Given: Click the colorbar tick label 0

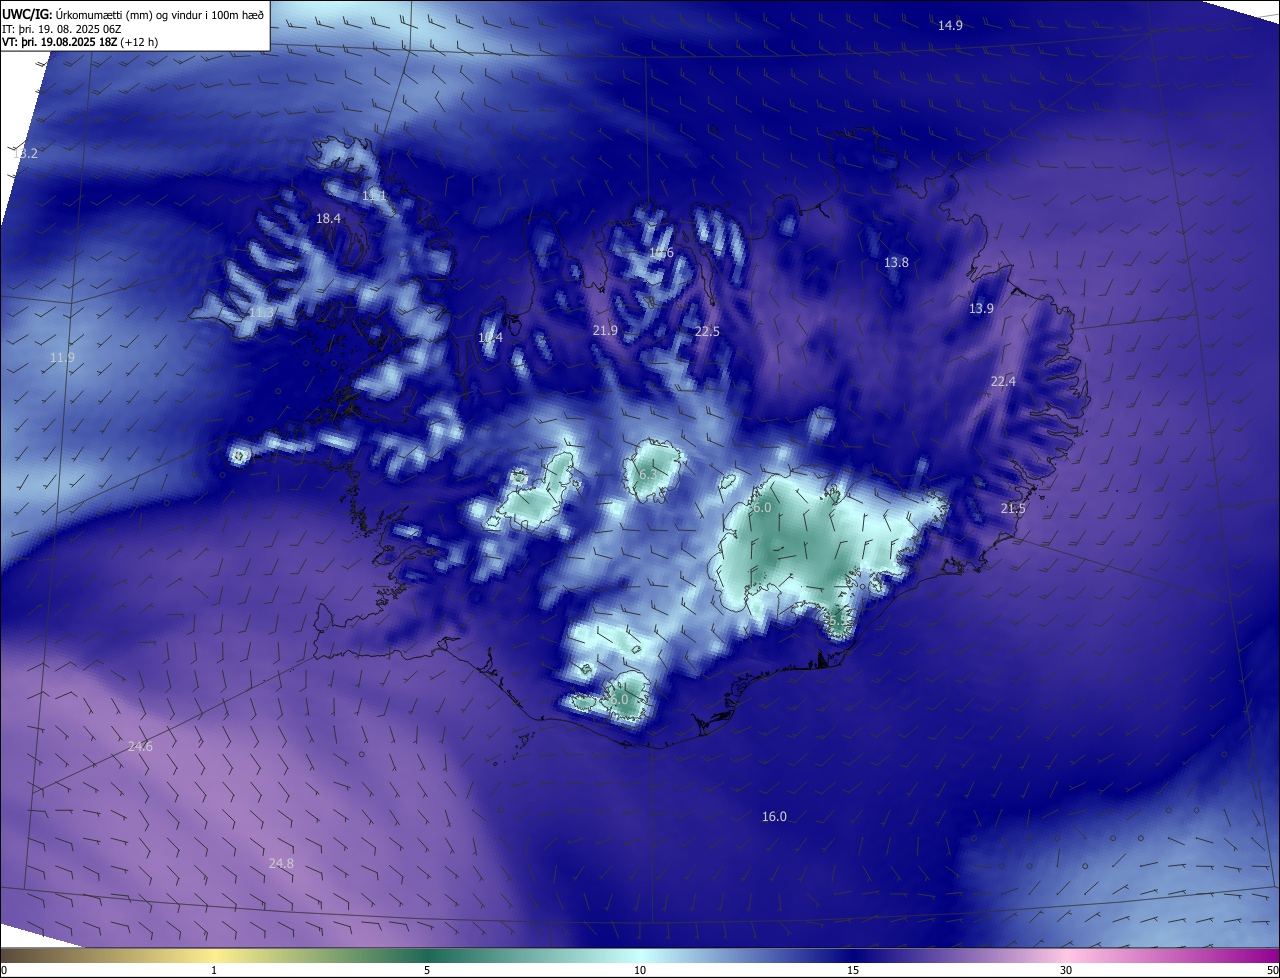Looking at the screenshot, I should [3, 970].
